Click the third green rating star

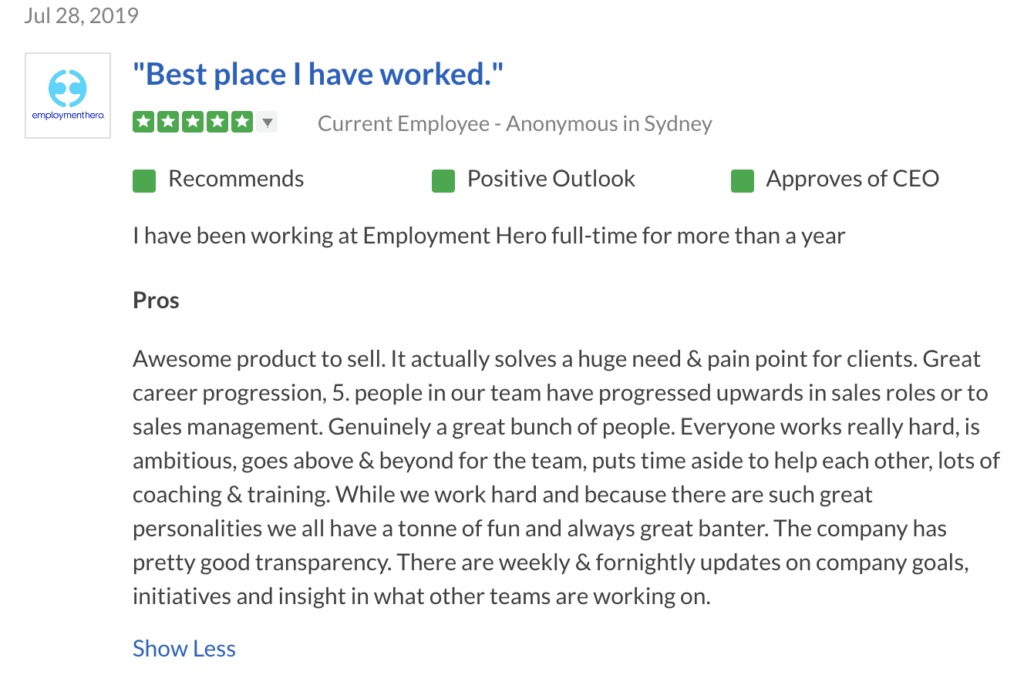pyautogui.click(x=193, y=121)
